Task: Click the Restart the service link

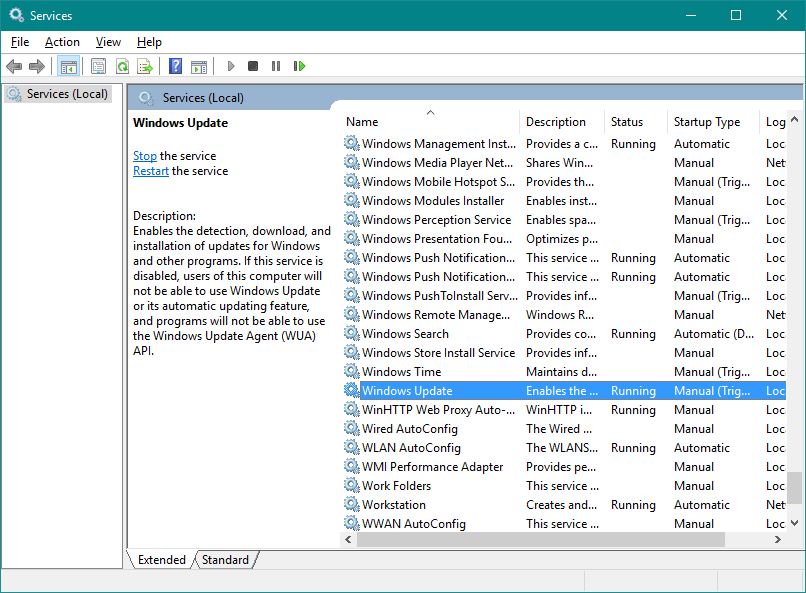Action: click(151, 171)
